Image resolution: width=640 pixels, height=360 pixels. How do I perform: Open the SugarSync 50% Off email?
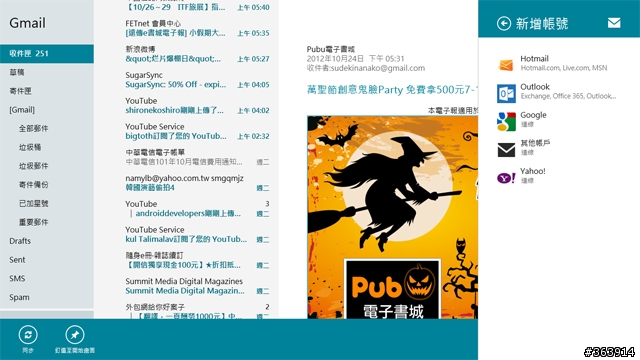point(197,80)
